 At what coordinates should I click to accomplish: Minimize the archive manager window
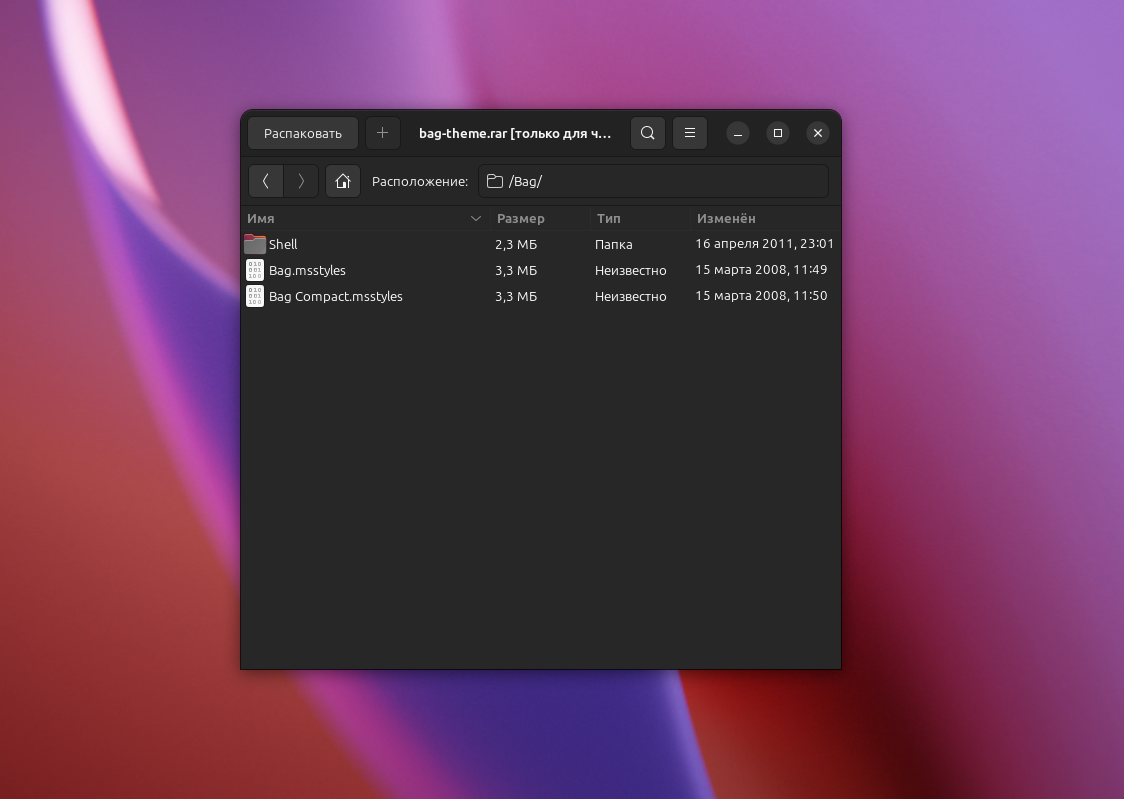click(x=738, y=133)
